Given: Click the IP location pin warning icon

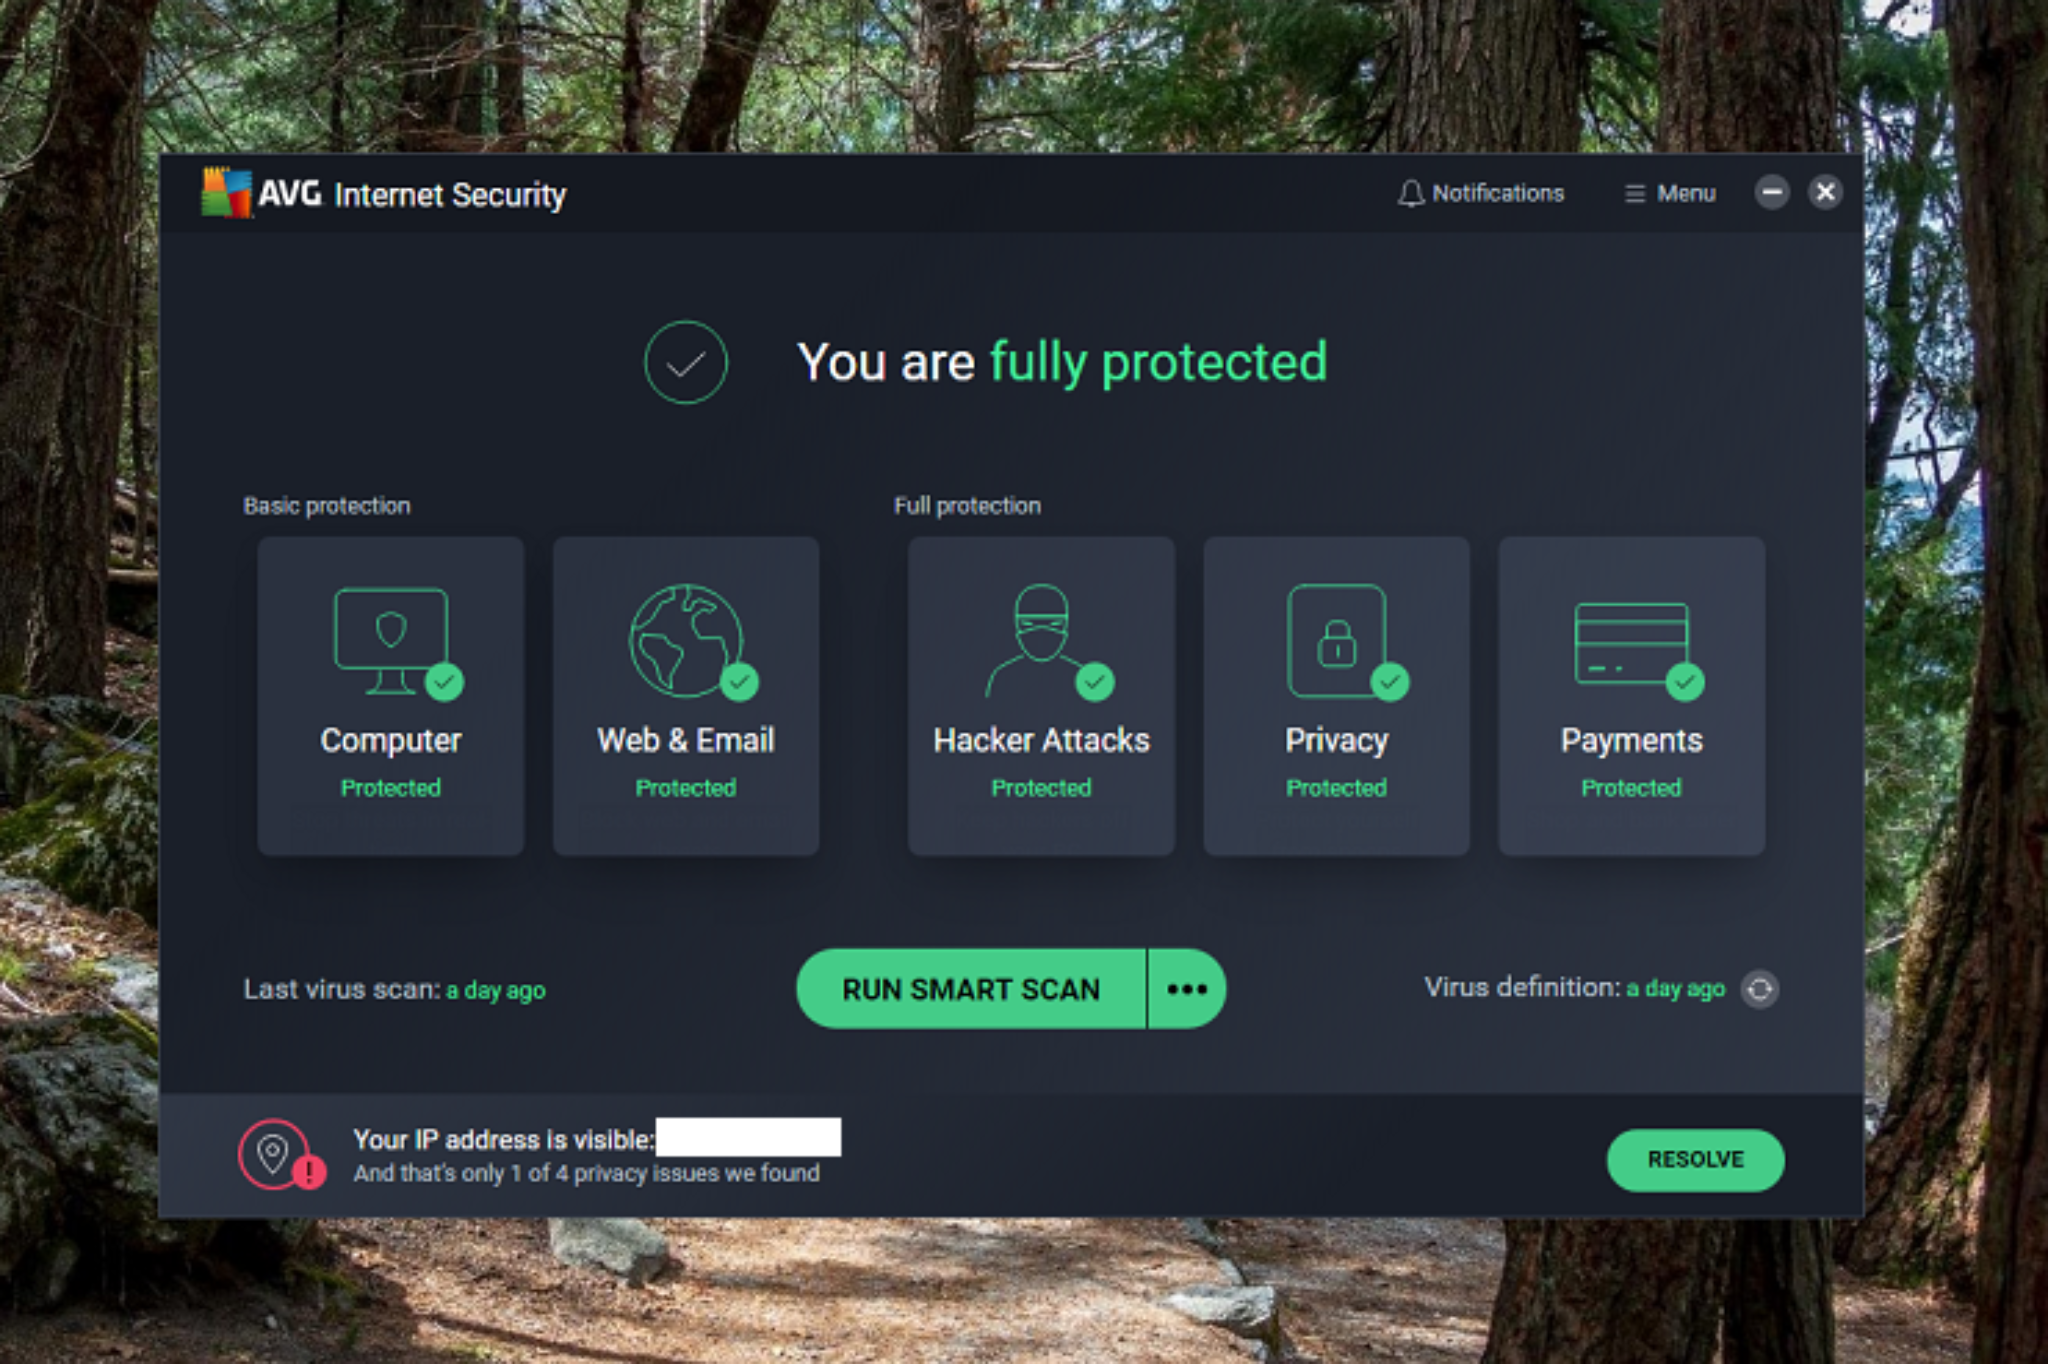Looking at the screenshot, I should coord(275,1154).
